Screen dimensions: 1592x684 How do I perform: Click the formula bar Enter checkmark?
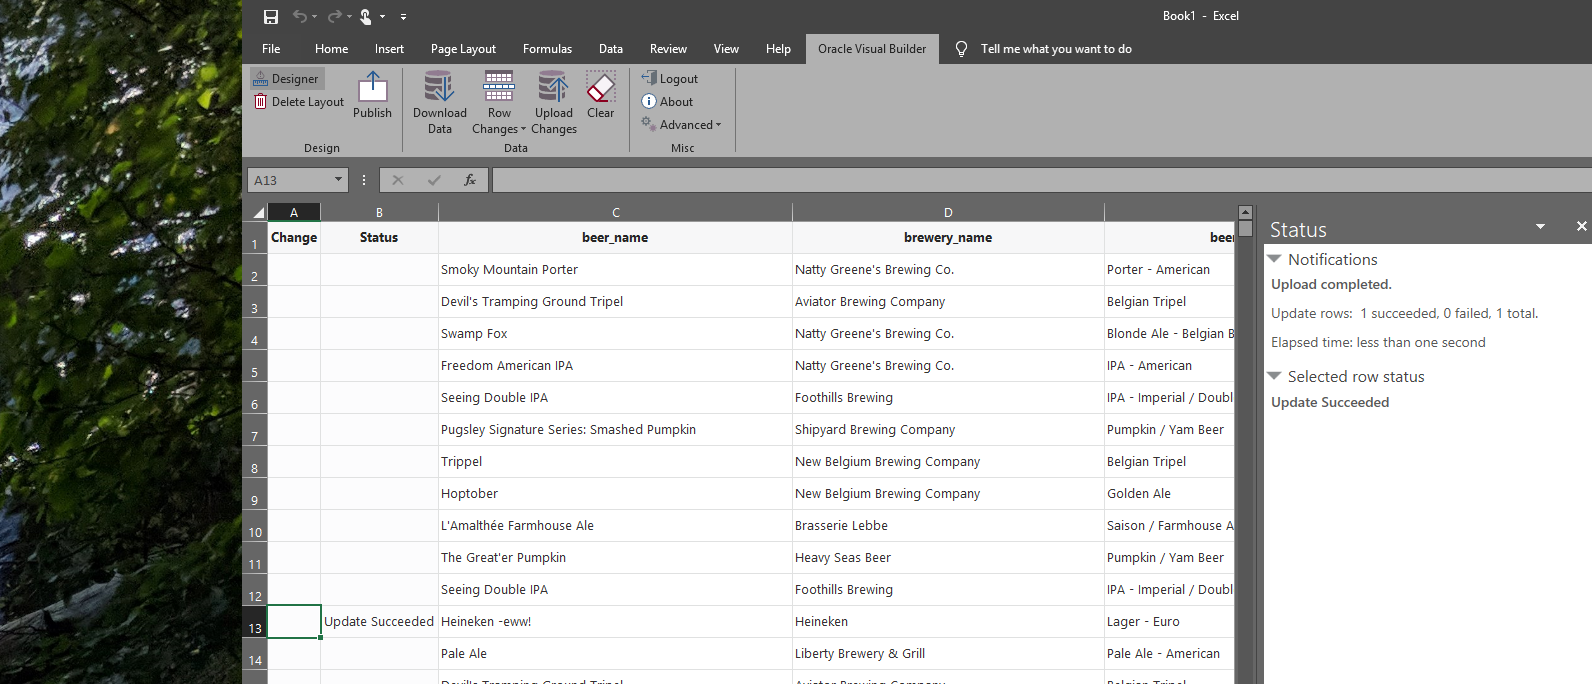pyautogui.click(x=434, y=180)
